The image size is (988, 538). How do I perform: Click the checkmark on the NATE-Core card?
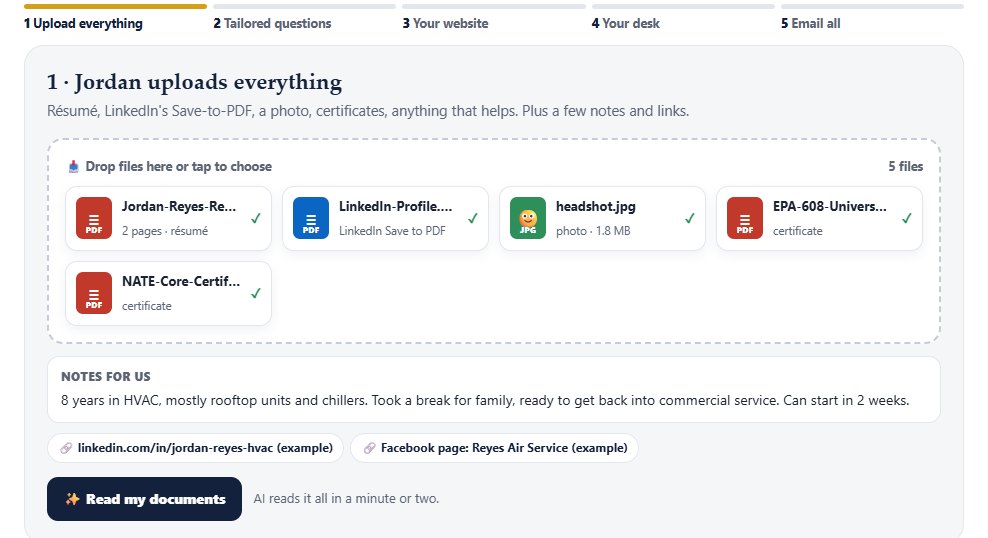click(256, 293)
